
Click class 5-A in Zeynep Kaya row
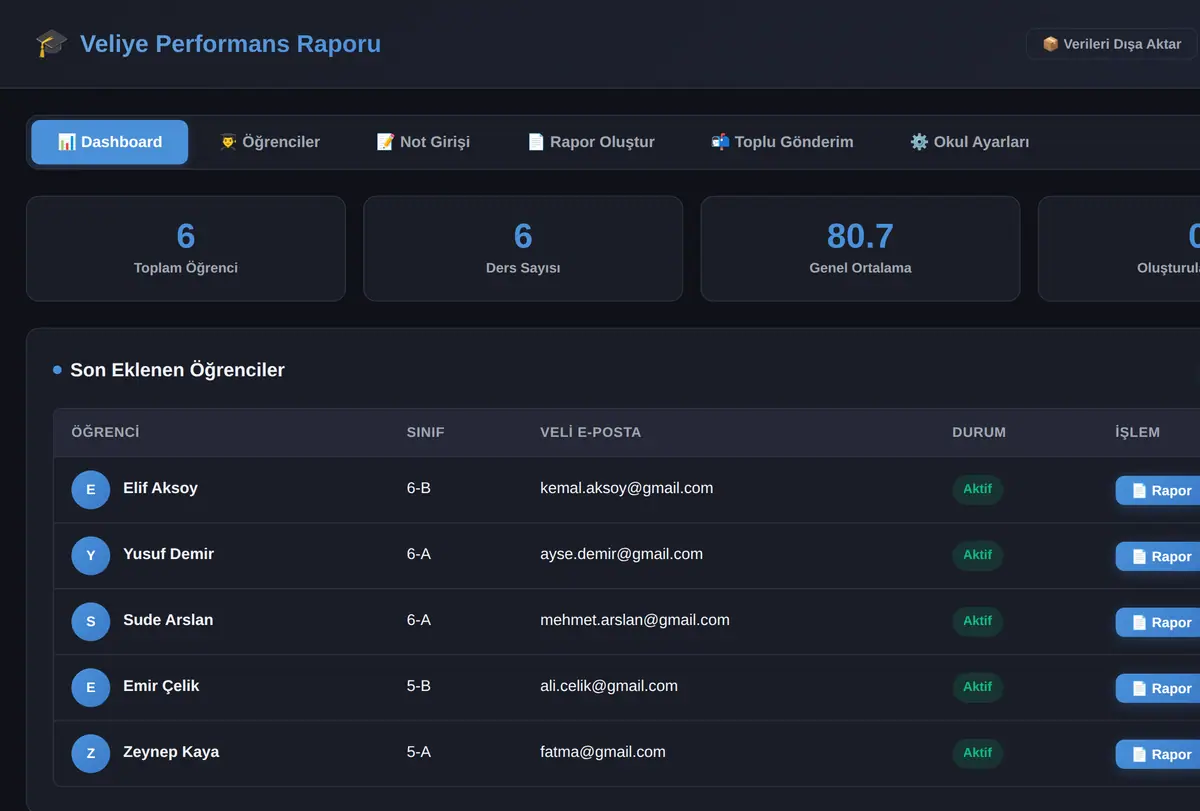point(419,752)
